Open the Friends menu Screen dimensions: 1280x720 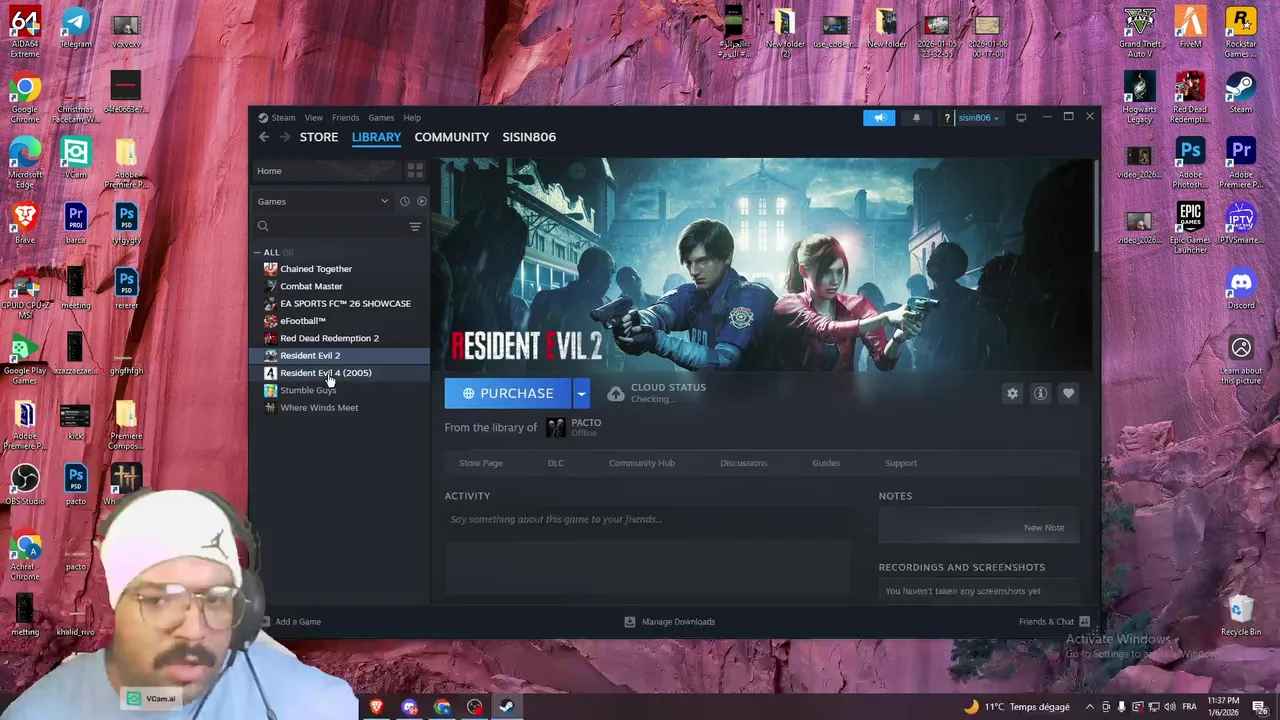(345, 118)
